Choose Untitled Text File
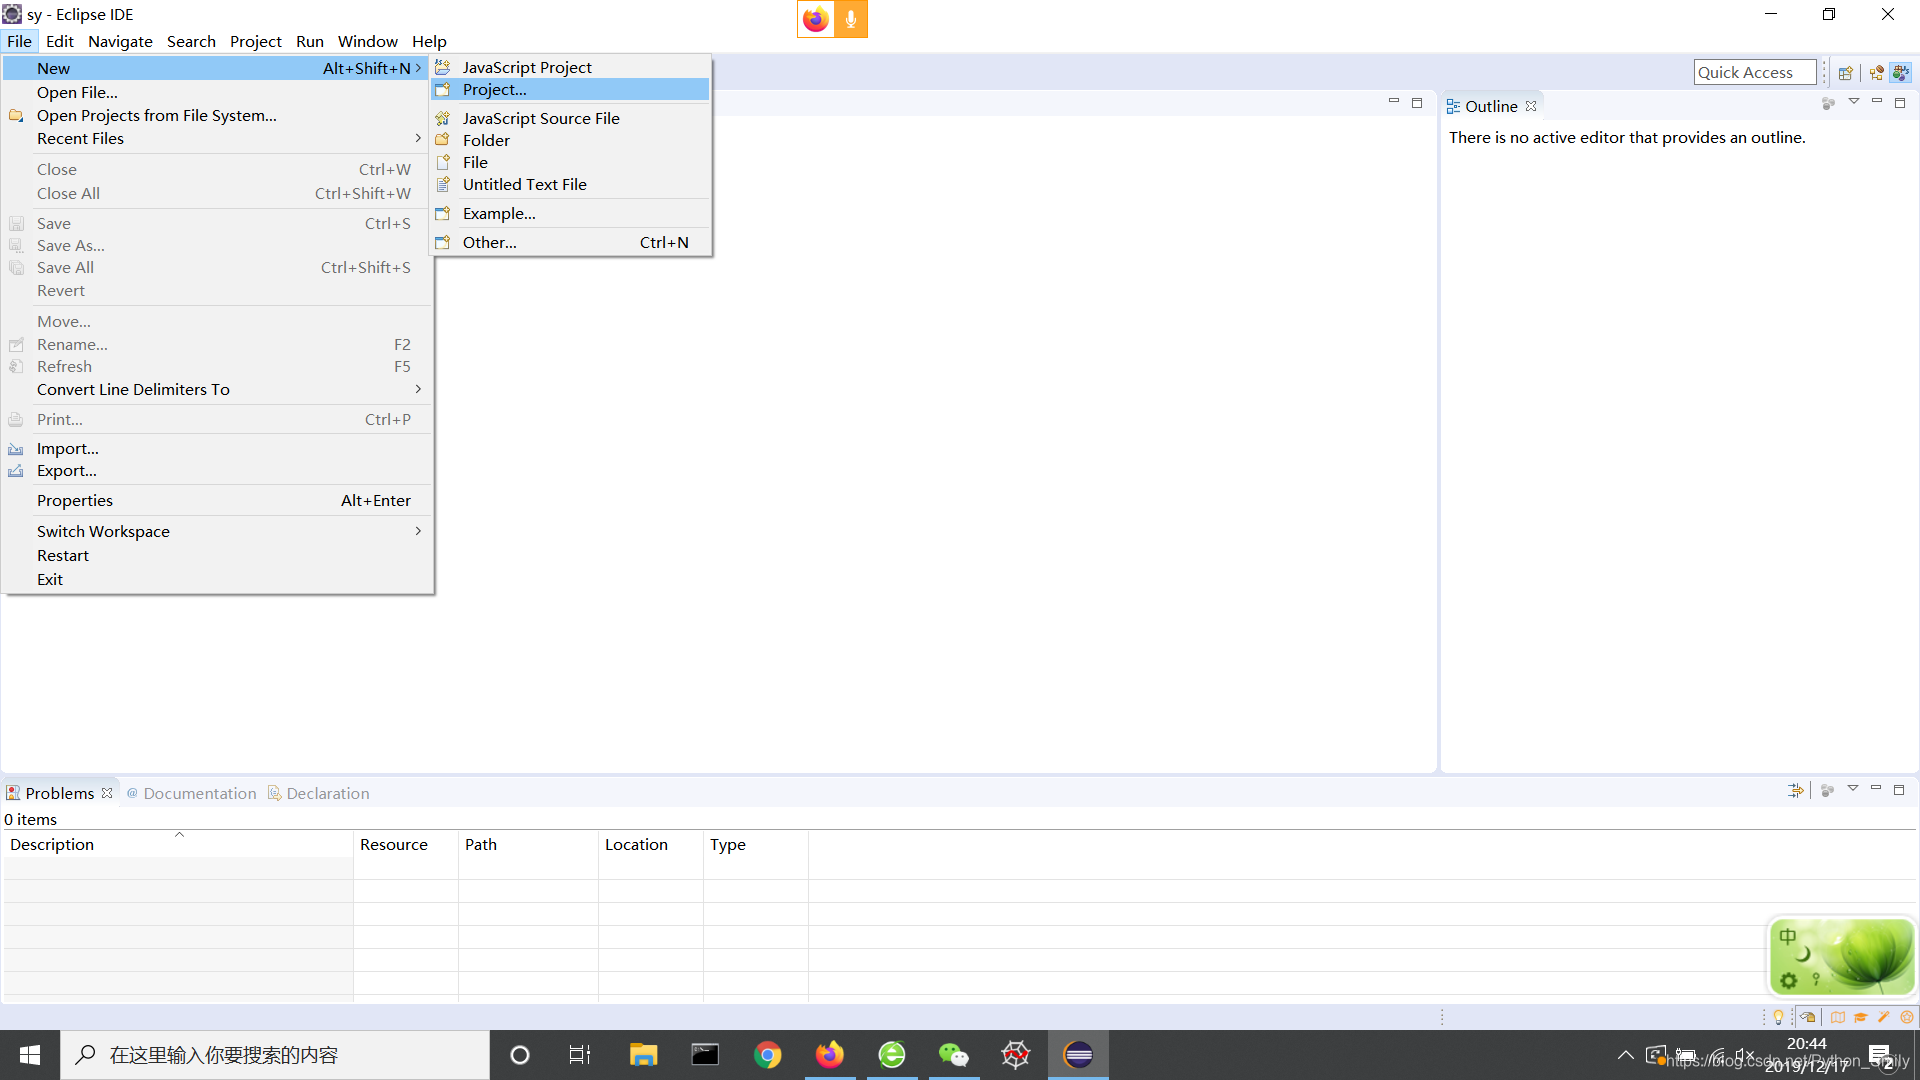This screenshot has height=1080, width=1920. click(571, 184)
